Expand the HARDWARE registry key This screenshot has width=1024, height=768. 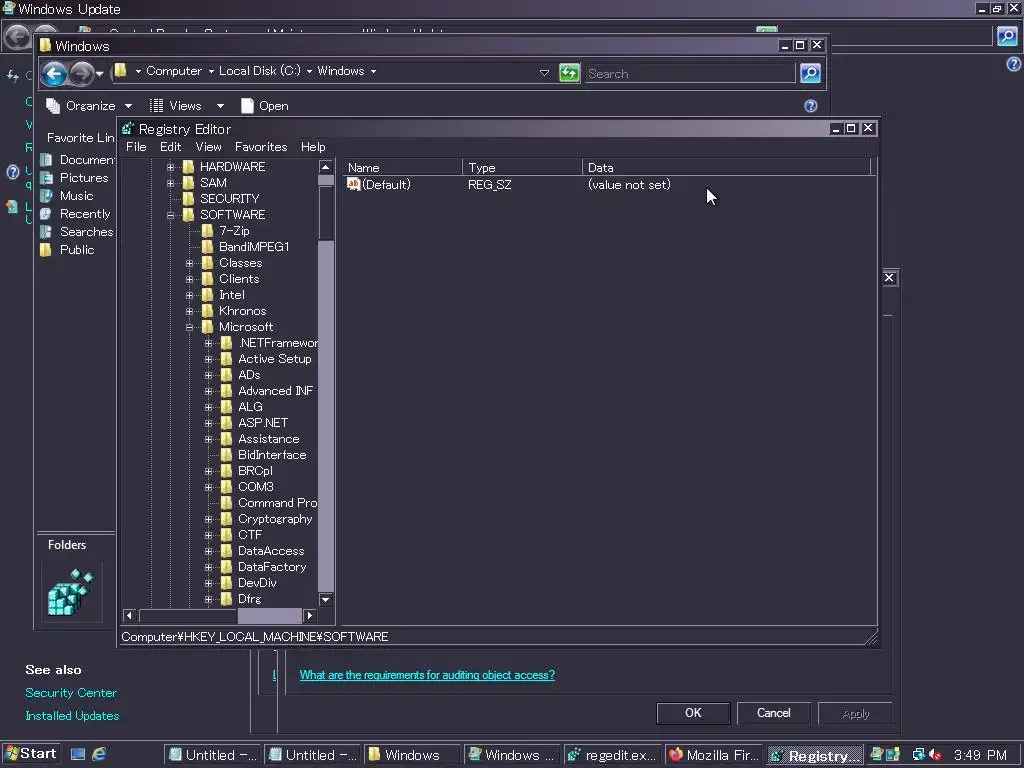click(170, 167)
